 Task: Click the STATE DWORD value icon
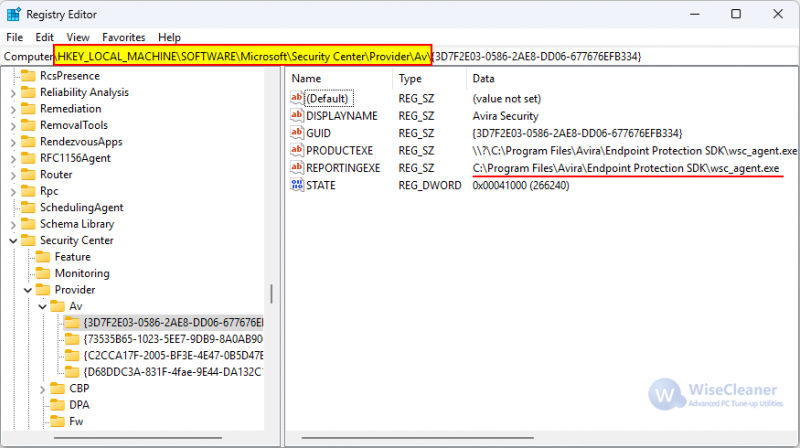296,185
